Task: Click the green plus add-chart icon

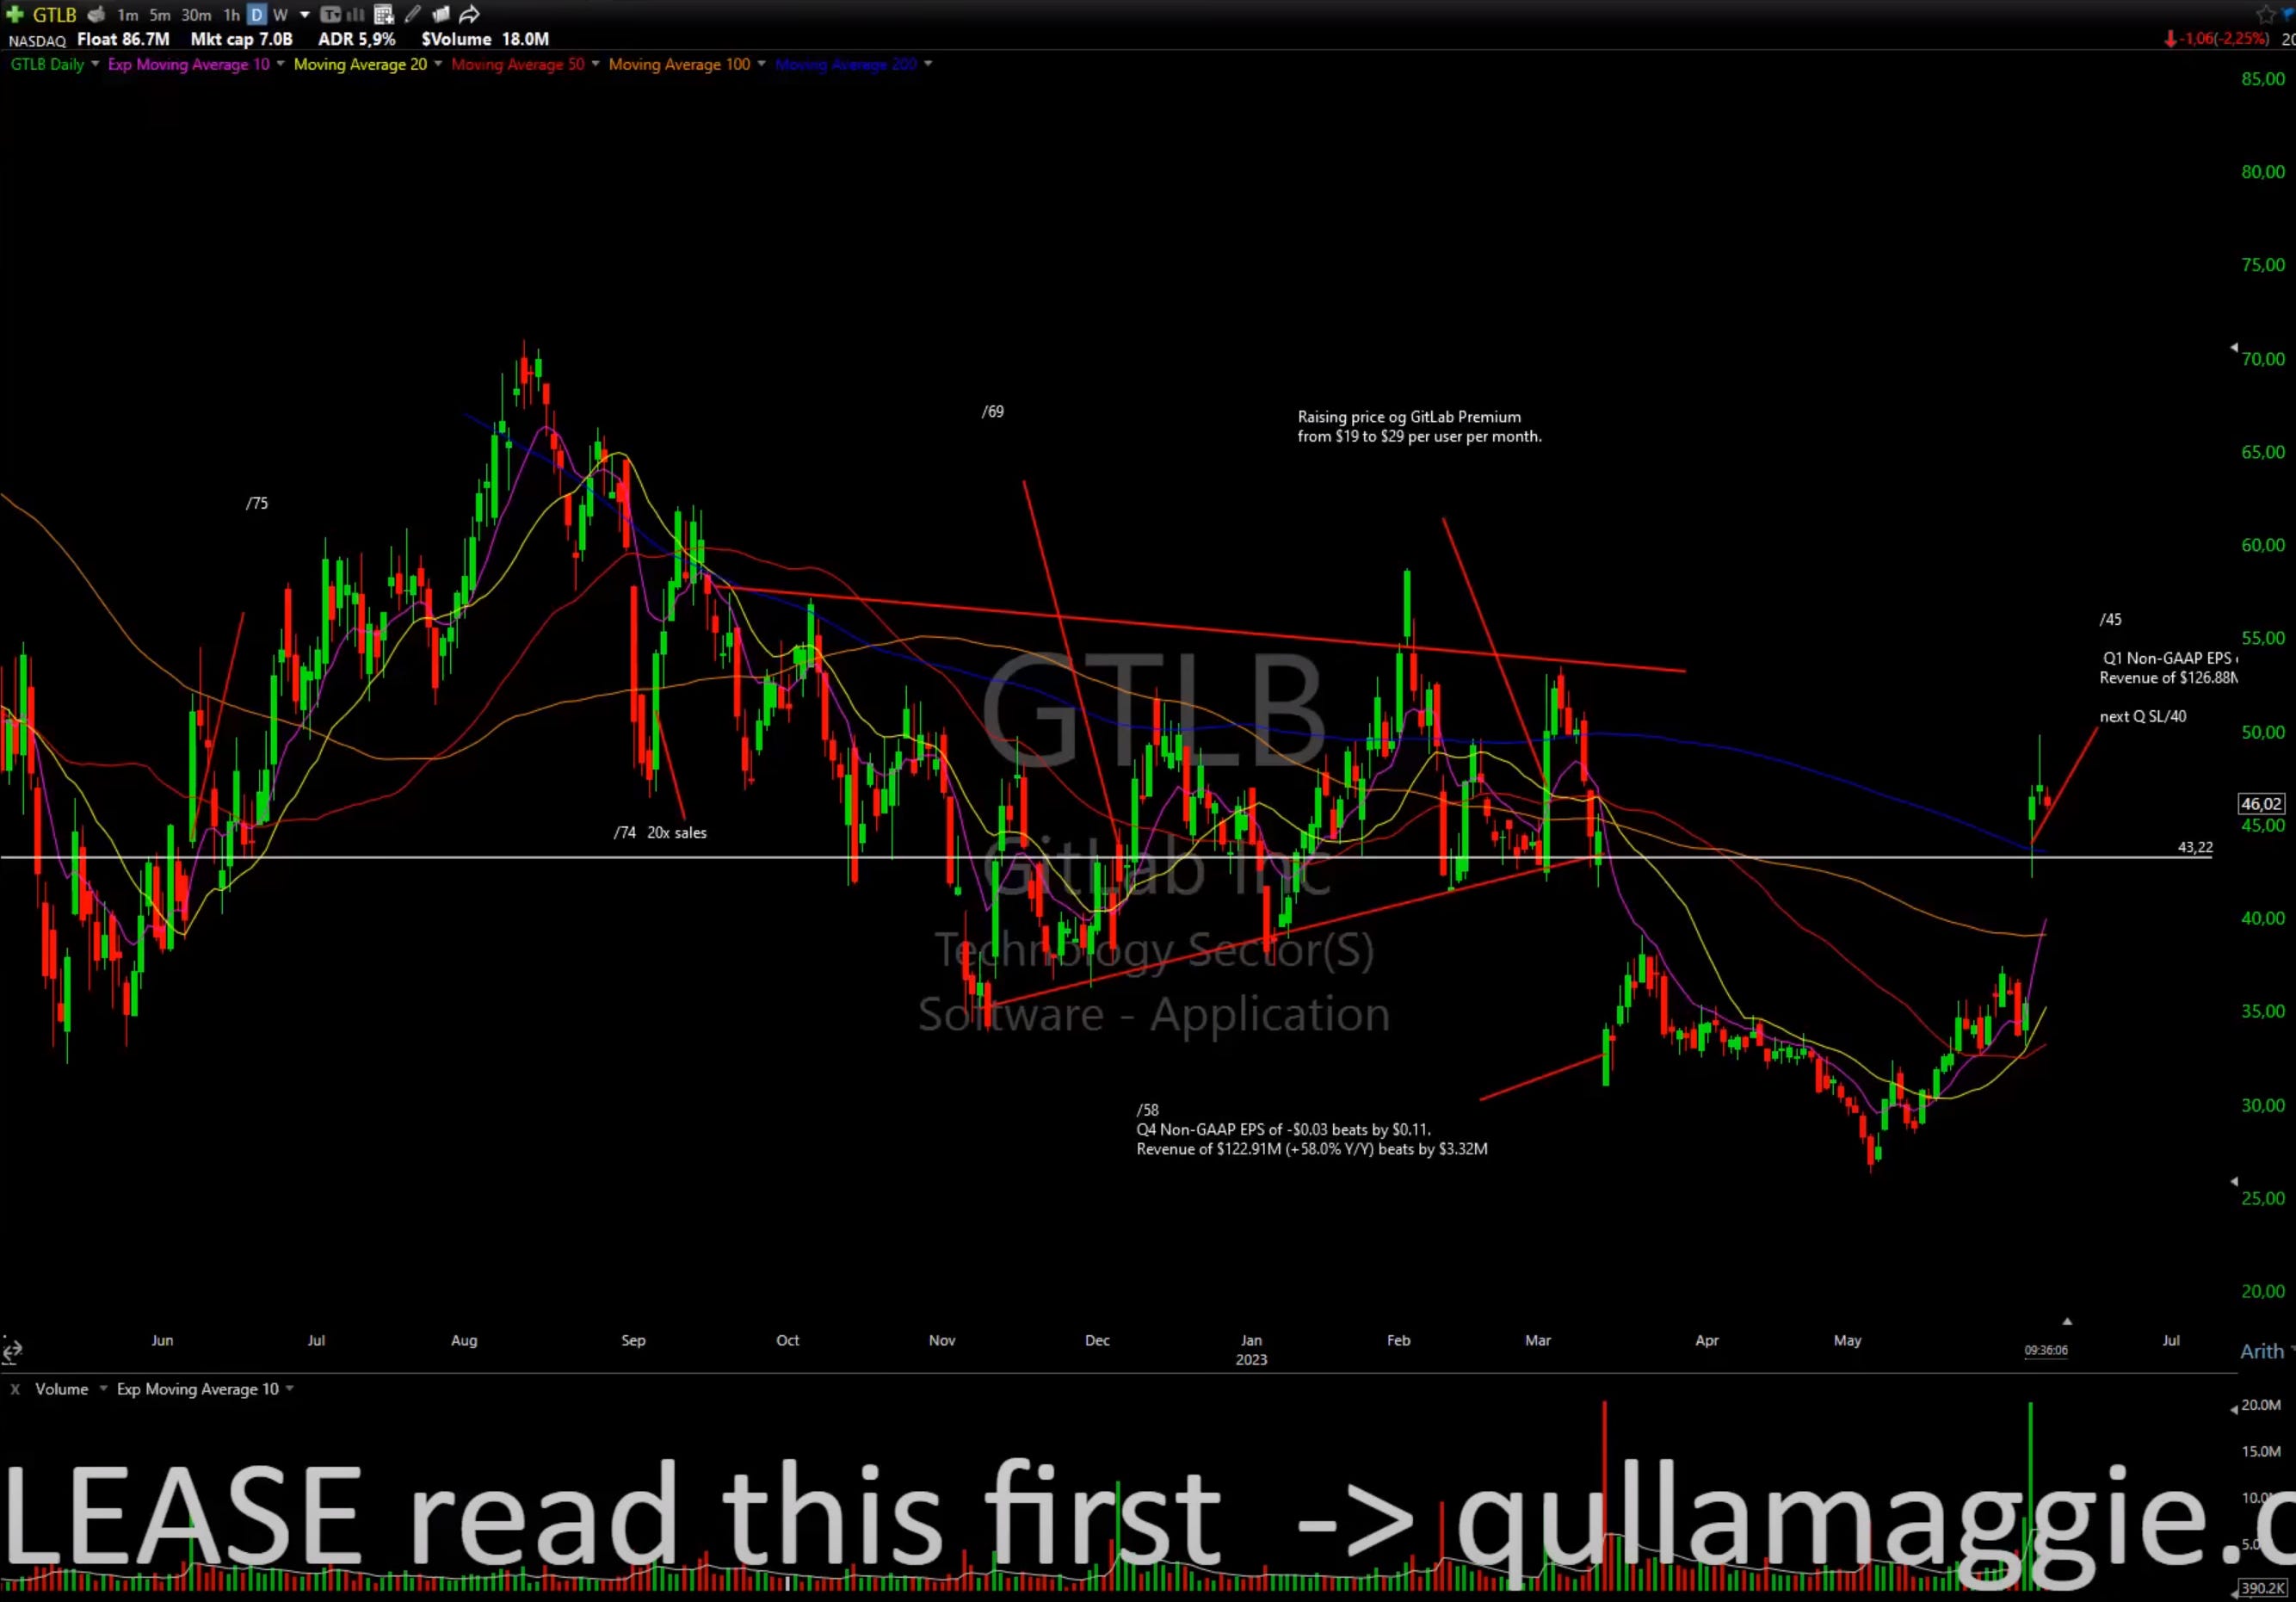Action: coord(14,14)
